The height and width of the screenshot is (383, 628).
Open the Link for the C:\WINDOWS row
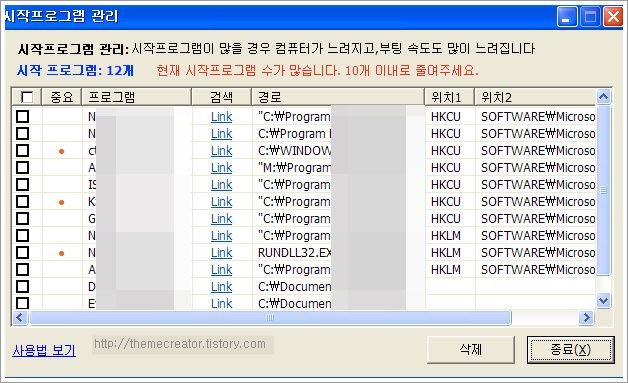[221, 151]
